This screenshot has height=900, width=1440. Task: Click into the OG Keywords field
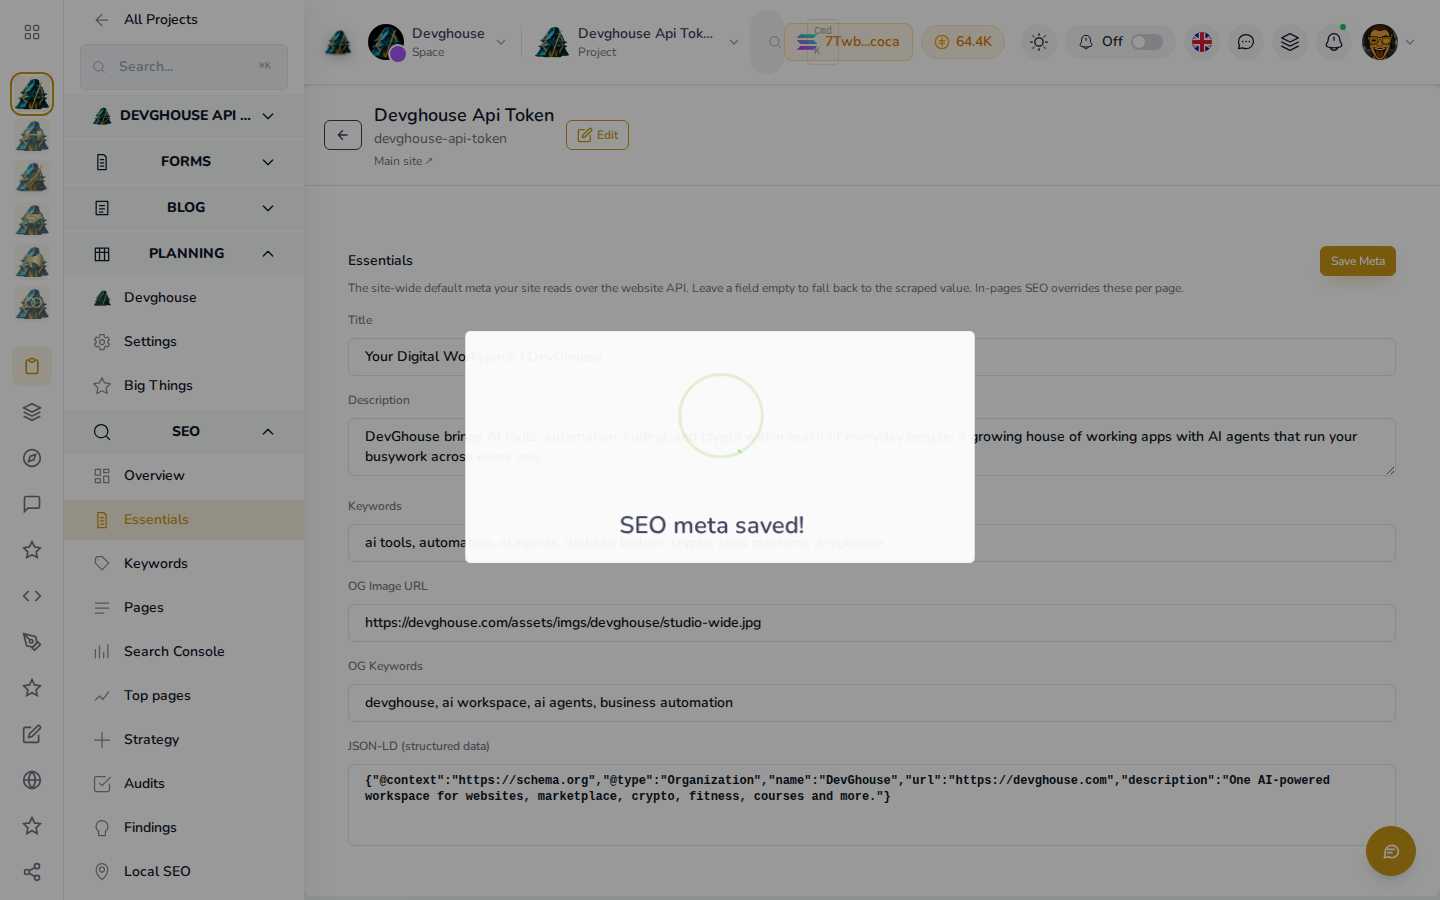[872, 703]
